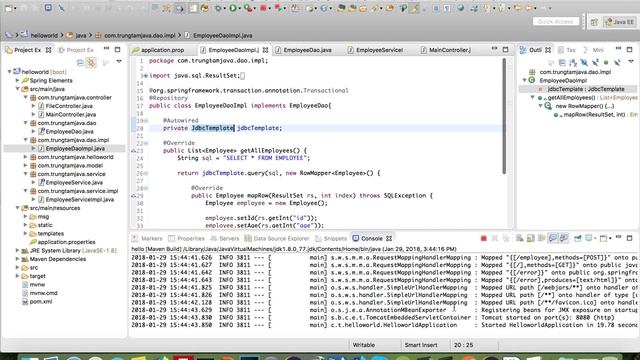The image size is (640, 360).
Task: Open the New file wizard icon
Action: coord(9,8)
